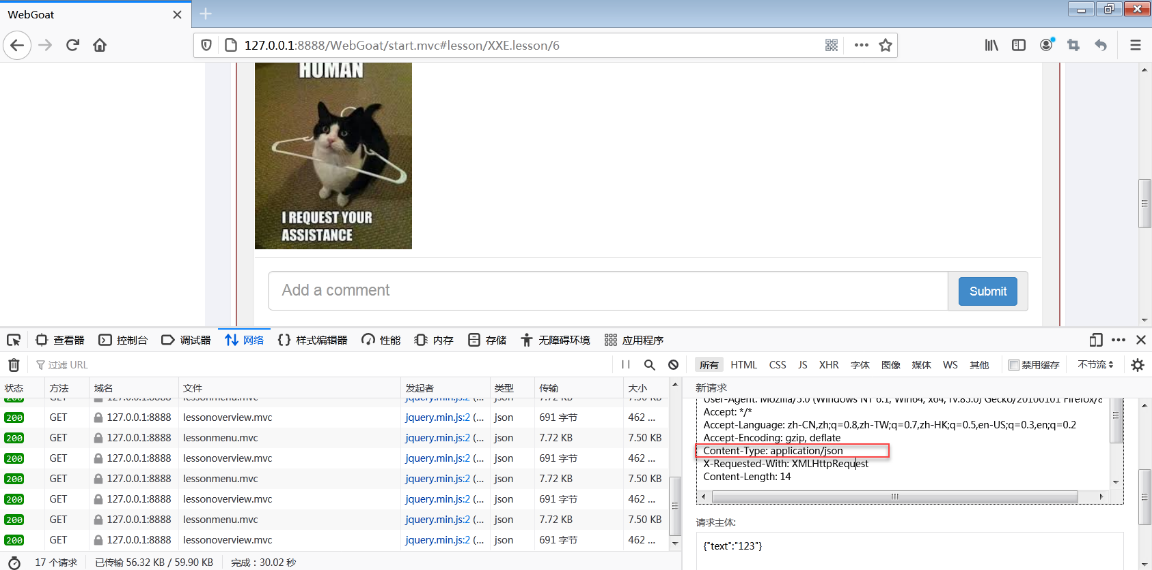Open the Library bookshelf icon
The width and height of the screenshot is (1152, 570).
(992, 45)
